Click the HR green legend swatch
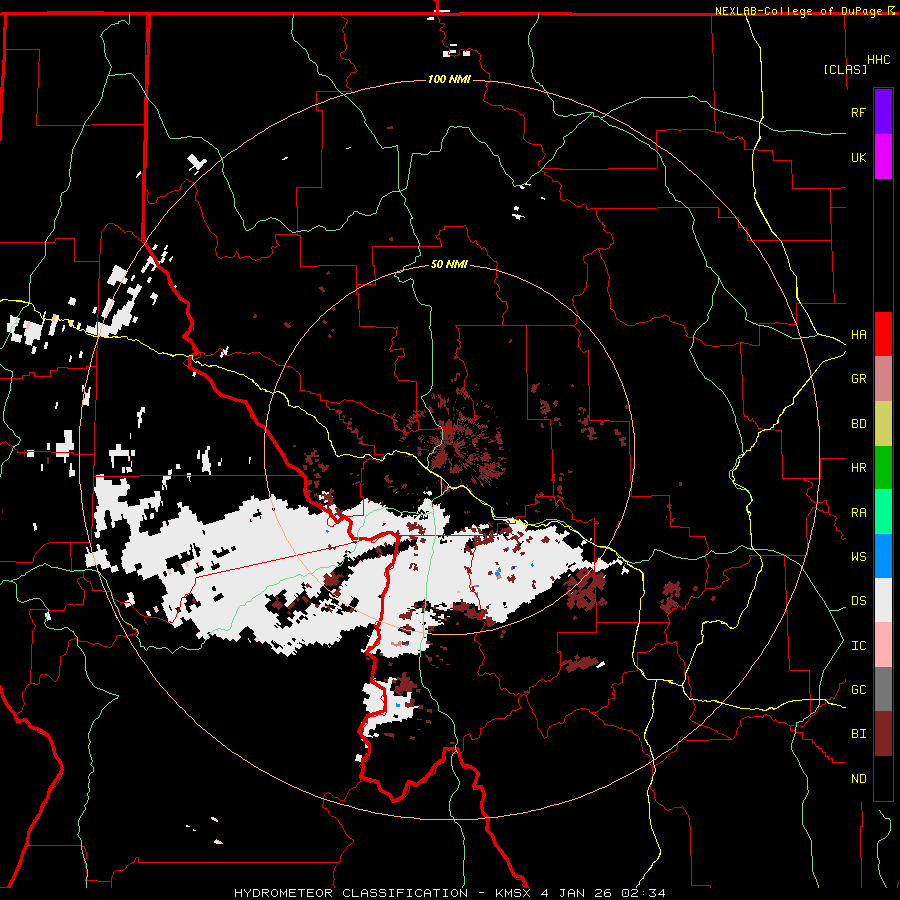The height and width of the screenshot is (900, 900). tap(883, 468)
